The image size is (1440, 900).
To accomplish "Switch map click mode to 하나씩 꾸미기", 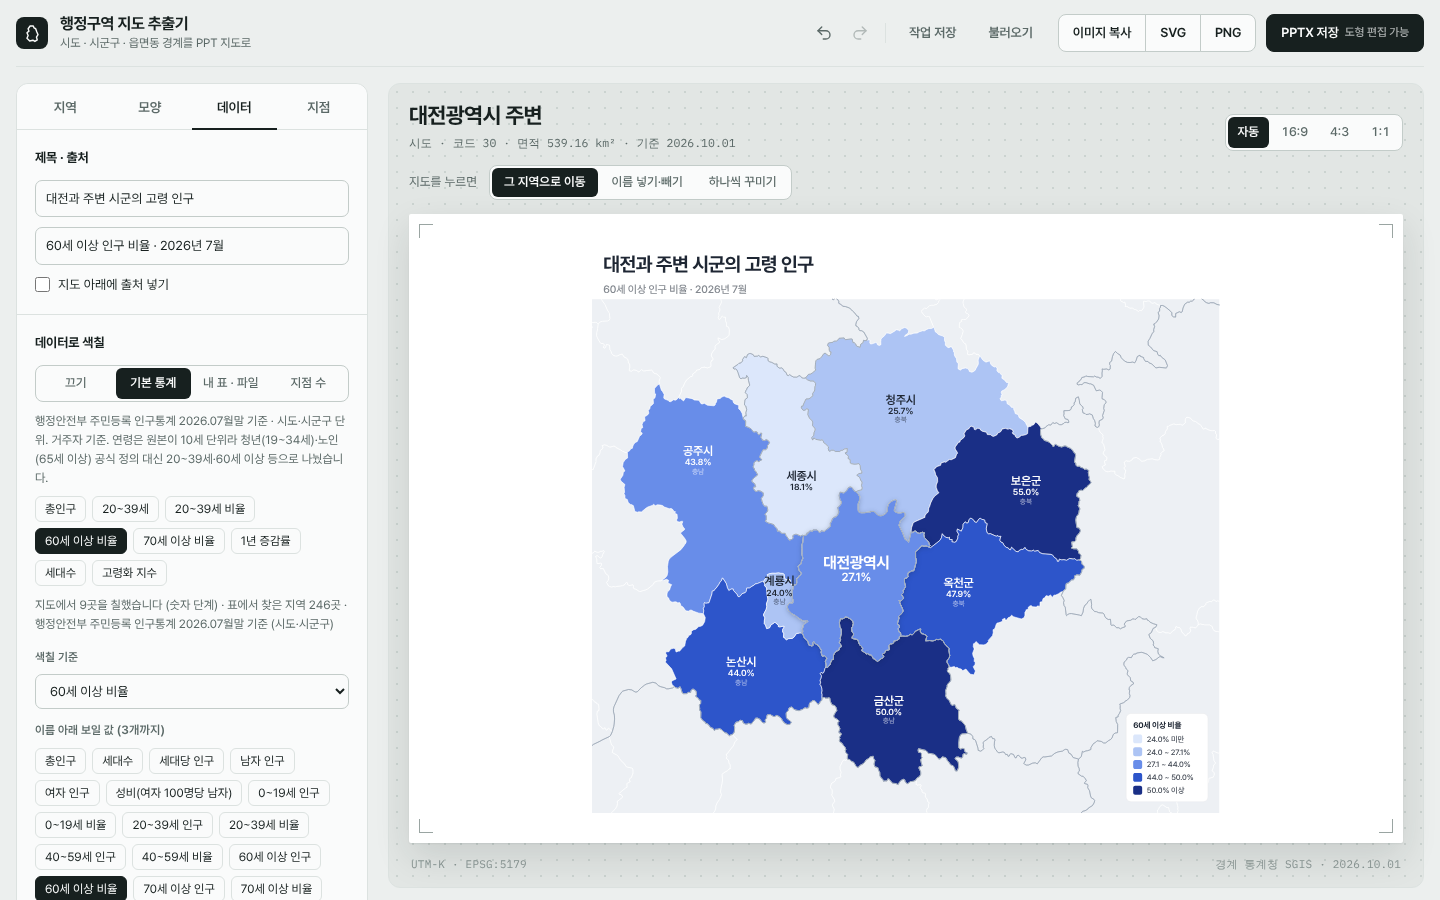I will point(743,182).
